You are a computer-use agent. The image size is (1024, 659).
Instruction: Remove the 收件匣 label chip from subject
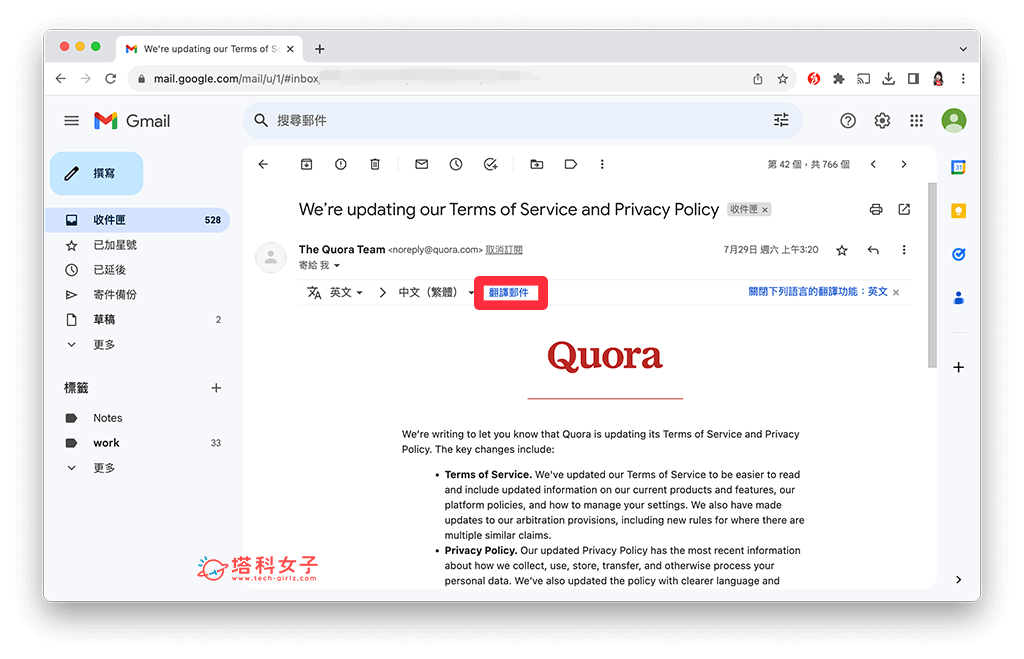(x=765, y=210)
